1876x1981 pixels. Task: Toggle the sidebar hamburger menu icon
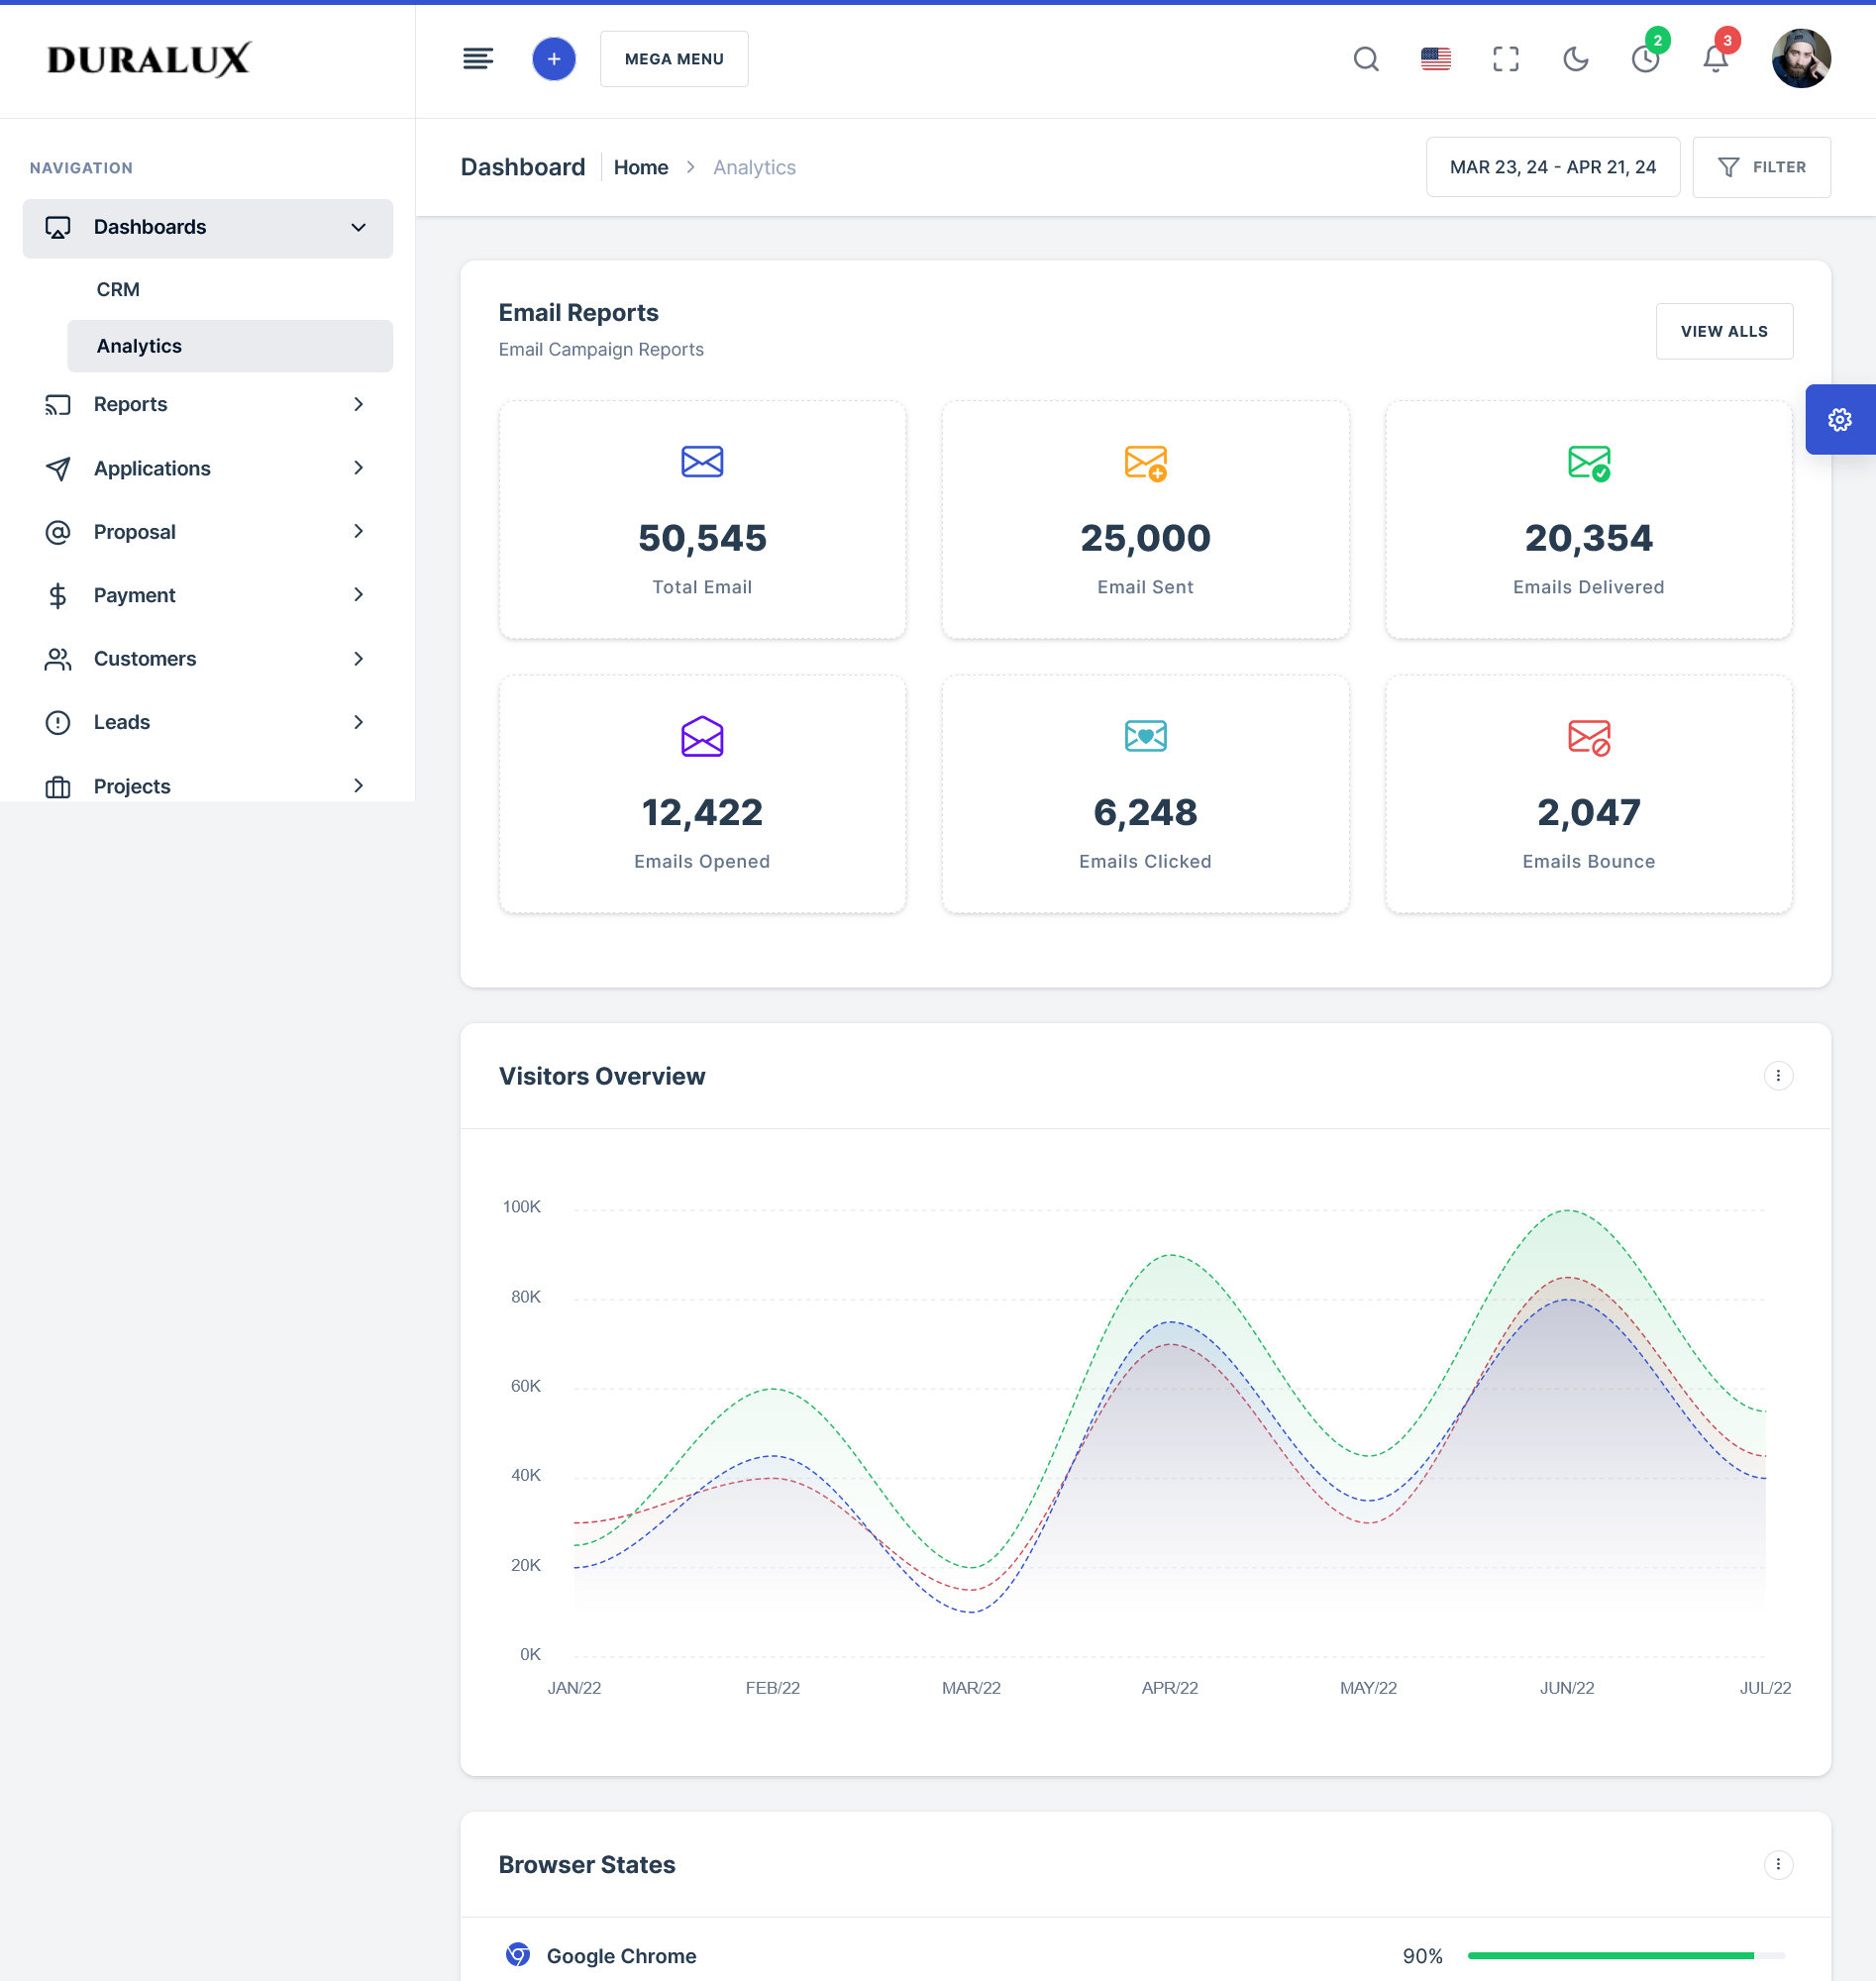478,59
